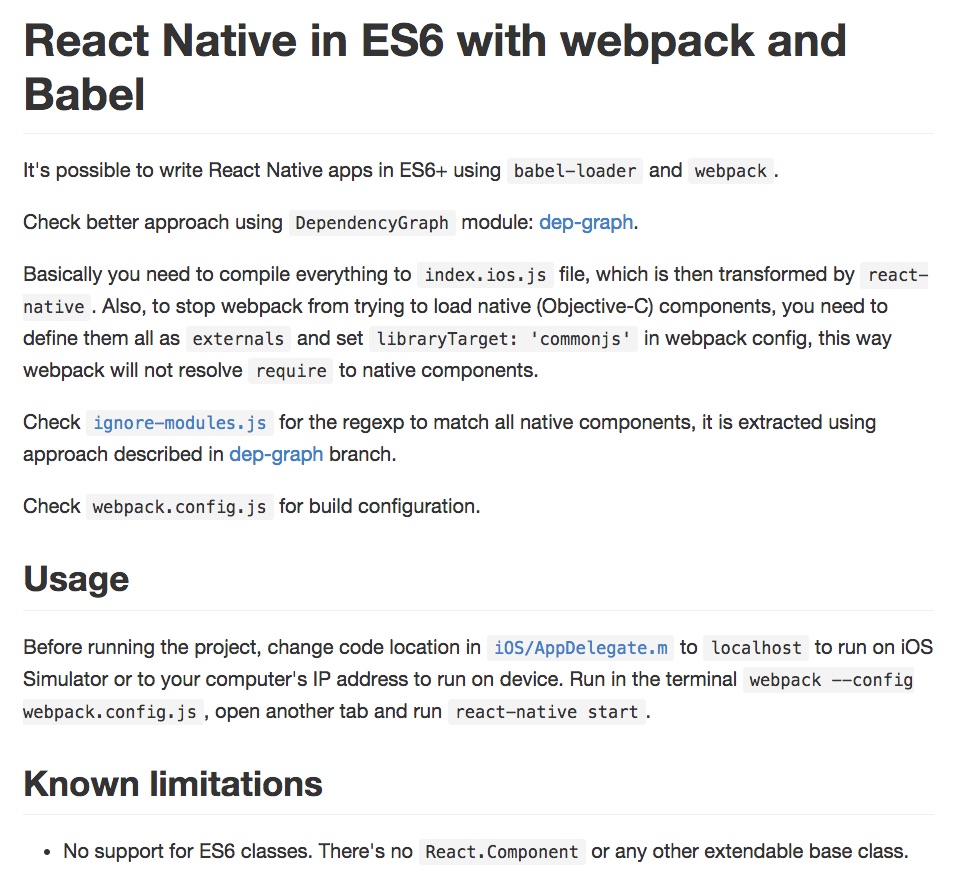Click the babel-loader code snippet
The height and width of the screenshot is (875, 954).
tap(574, 170)
